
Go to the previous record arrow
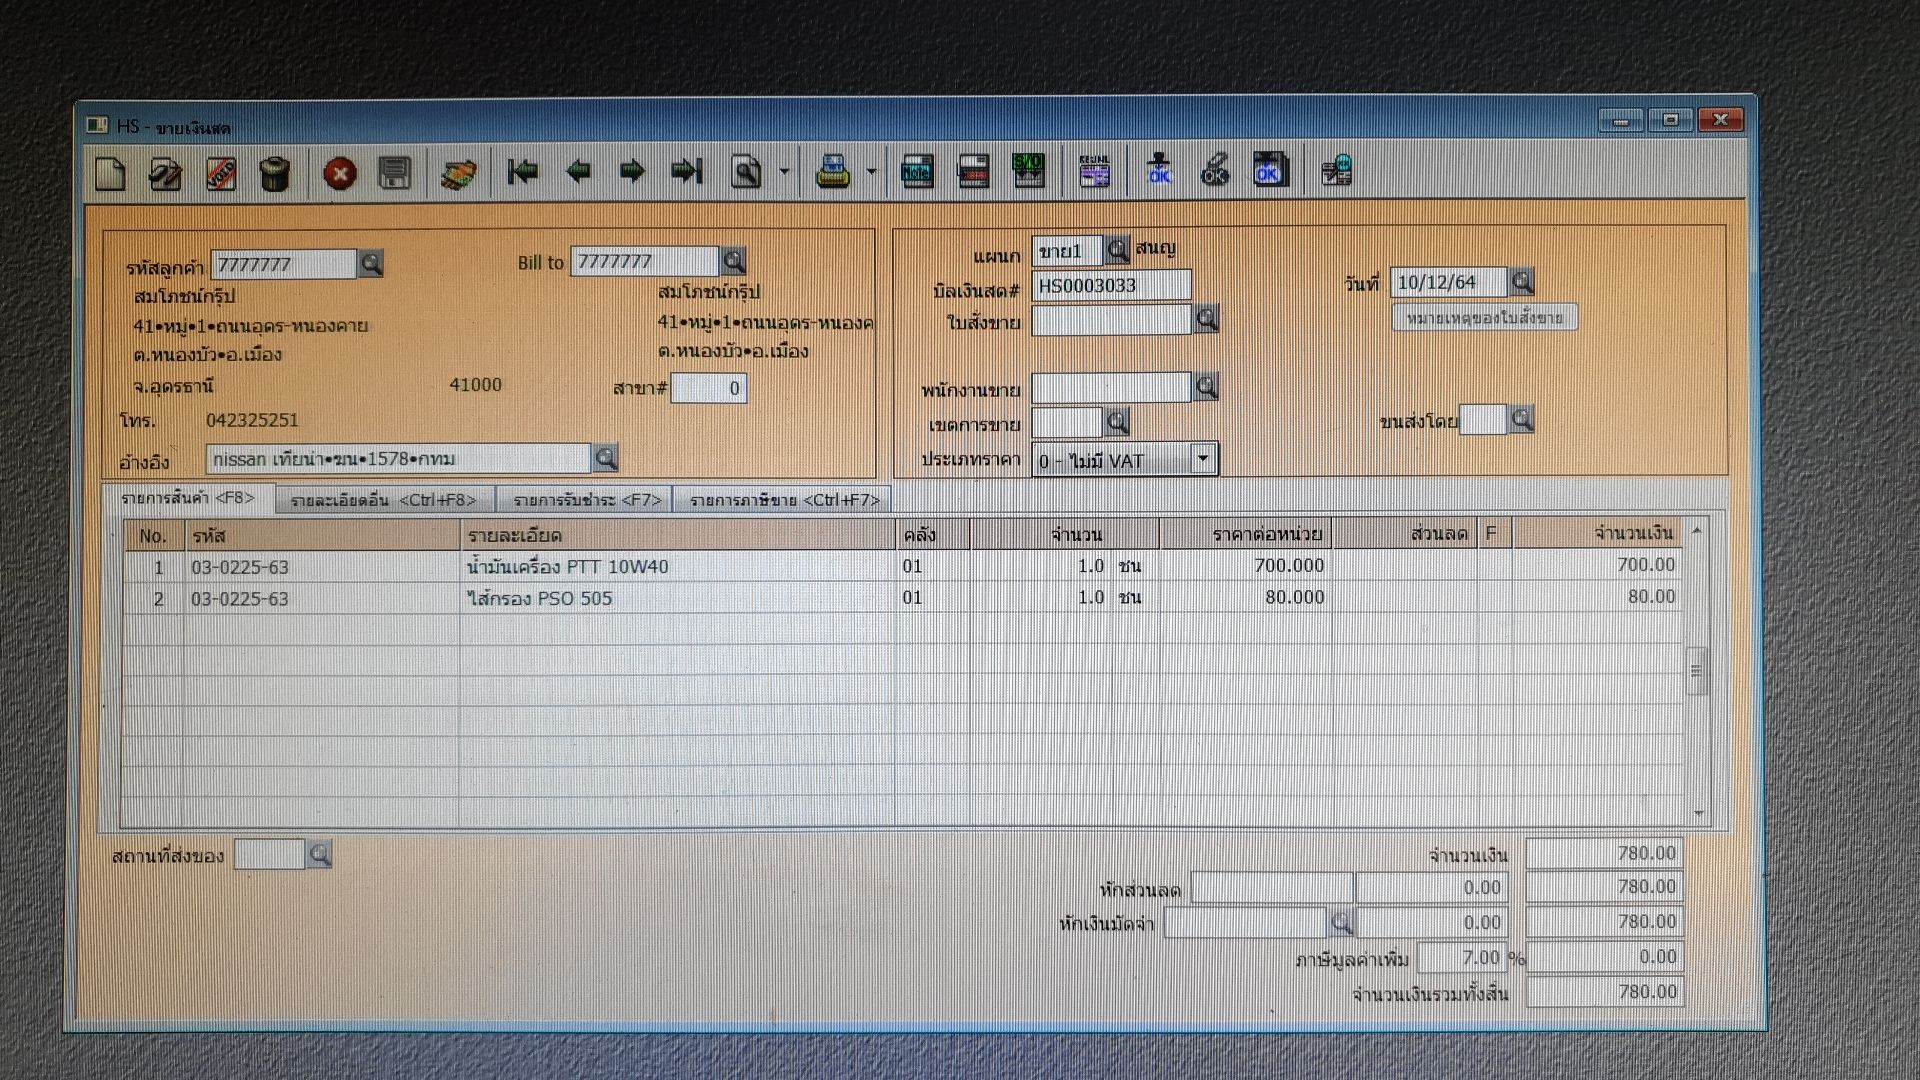coord(577,172)
